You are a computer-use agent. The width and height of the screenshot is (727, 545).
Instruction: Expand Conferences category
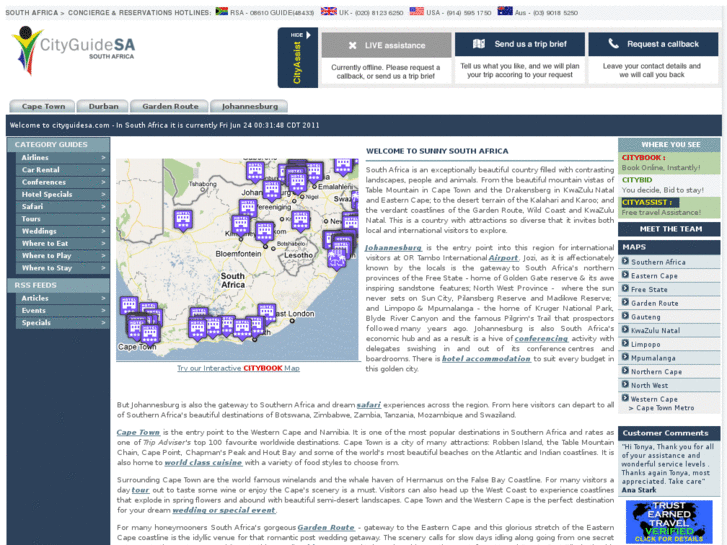click(x=63, y=182)
